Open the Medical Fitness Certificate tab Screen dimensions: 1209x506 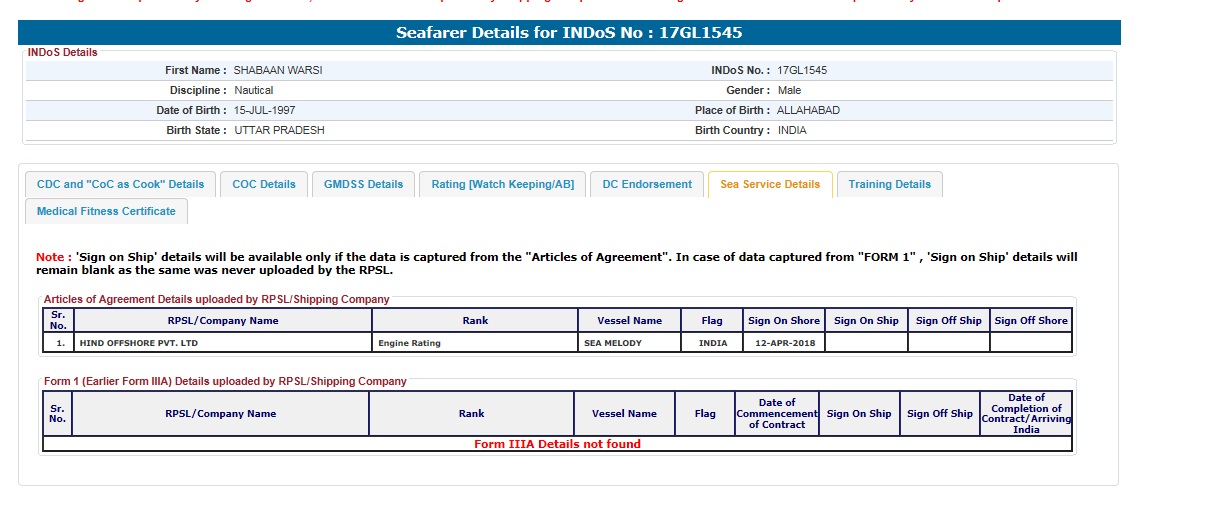click(x=106, y=211)
